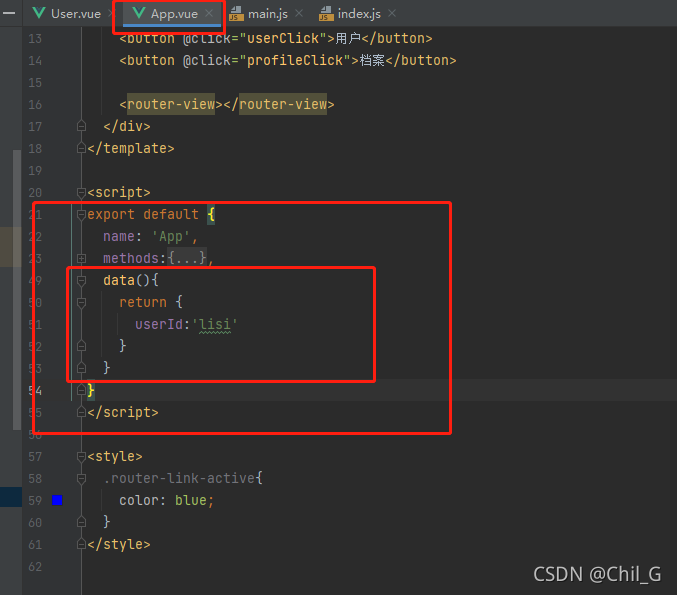Click the .router-link-active selector

pos(179,478)
